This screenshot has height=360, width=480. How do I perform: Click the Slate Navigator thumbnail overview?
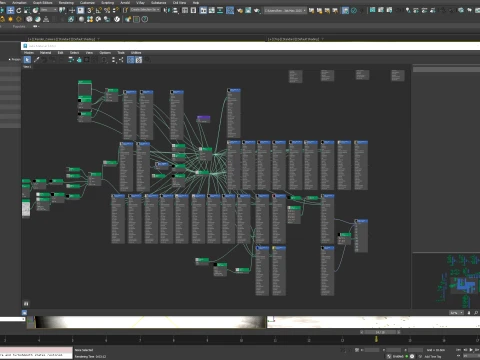(x=446, y=281)
